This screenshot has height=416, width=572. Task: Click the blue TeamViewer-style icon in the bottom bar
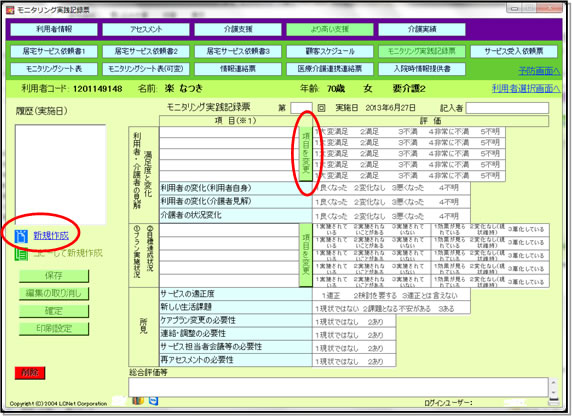pyautogui.click(x=154, y=400)
